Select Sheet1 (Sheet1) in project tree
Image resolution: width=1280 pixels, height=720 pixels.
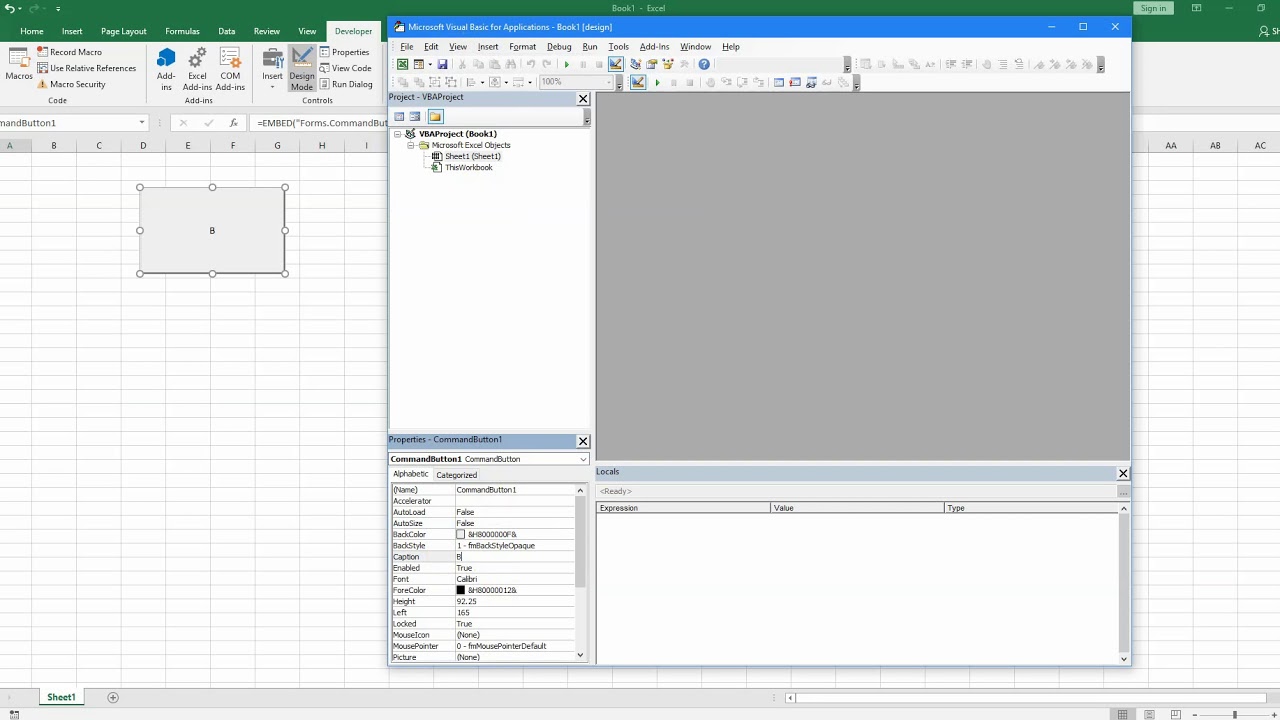[472, 156]
